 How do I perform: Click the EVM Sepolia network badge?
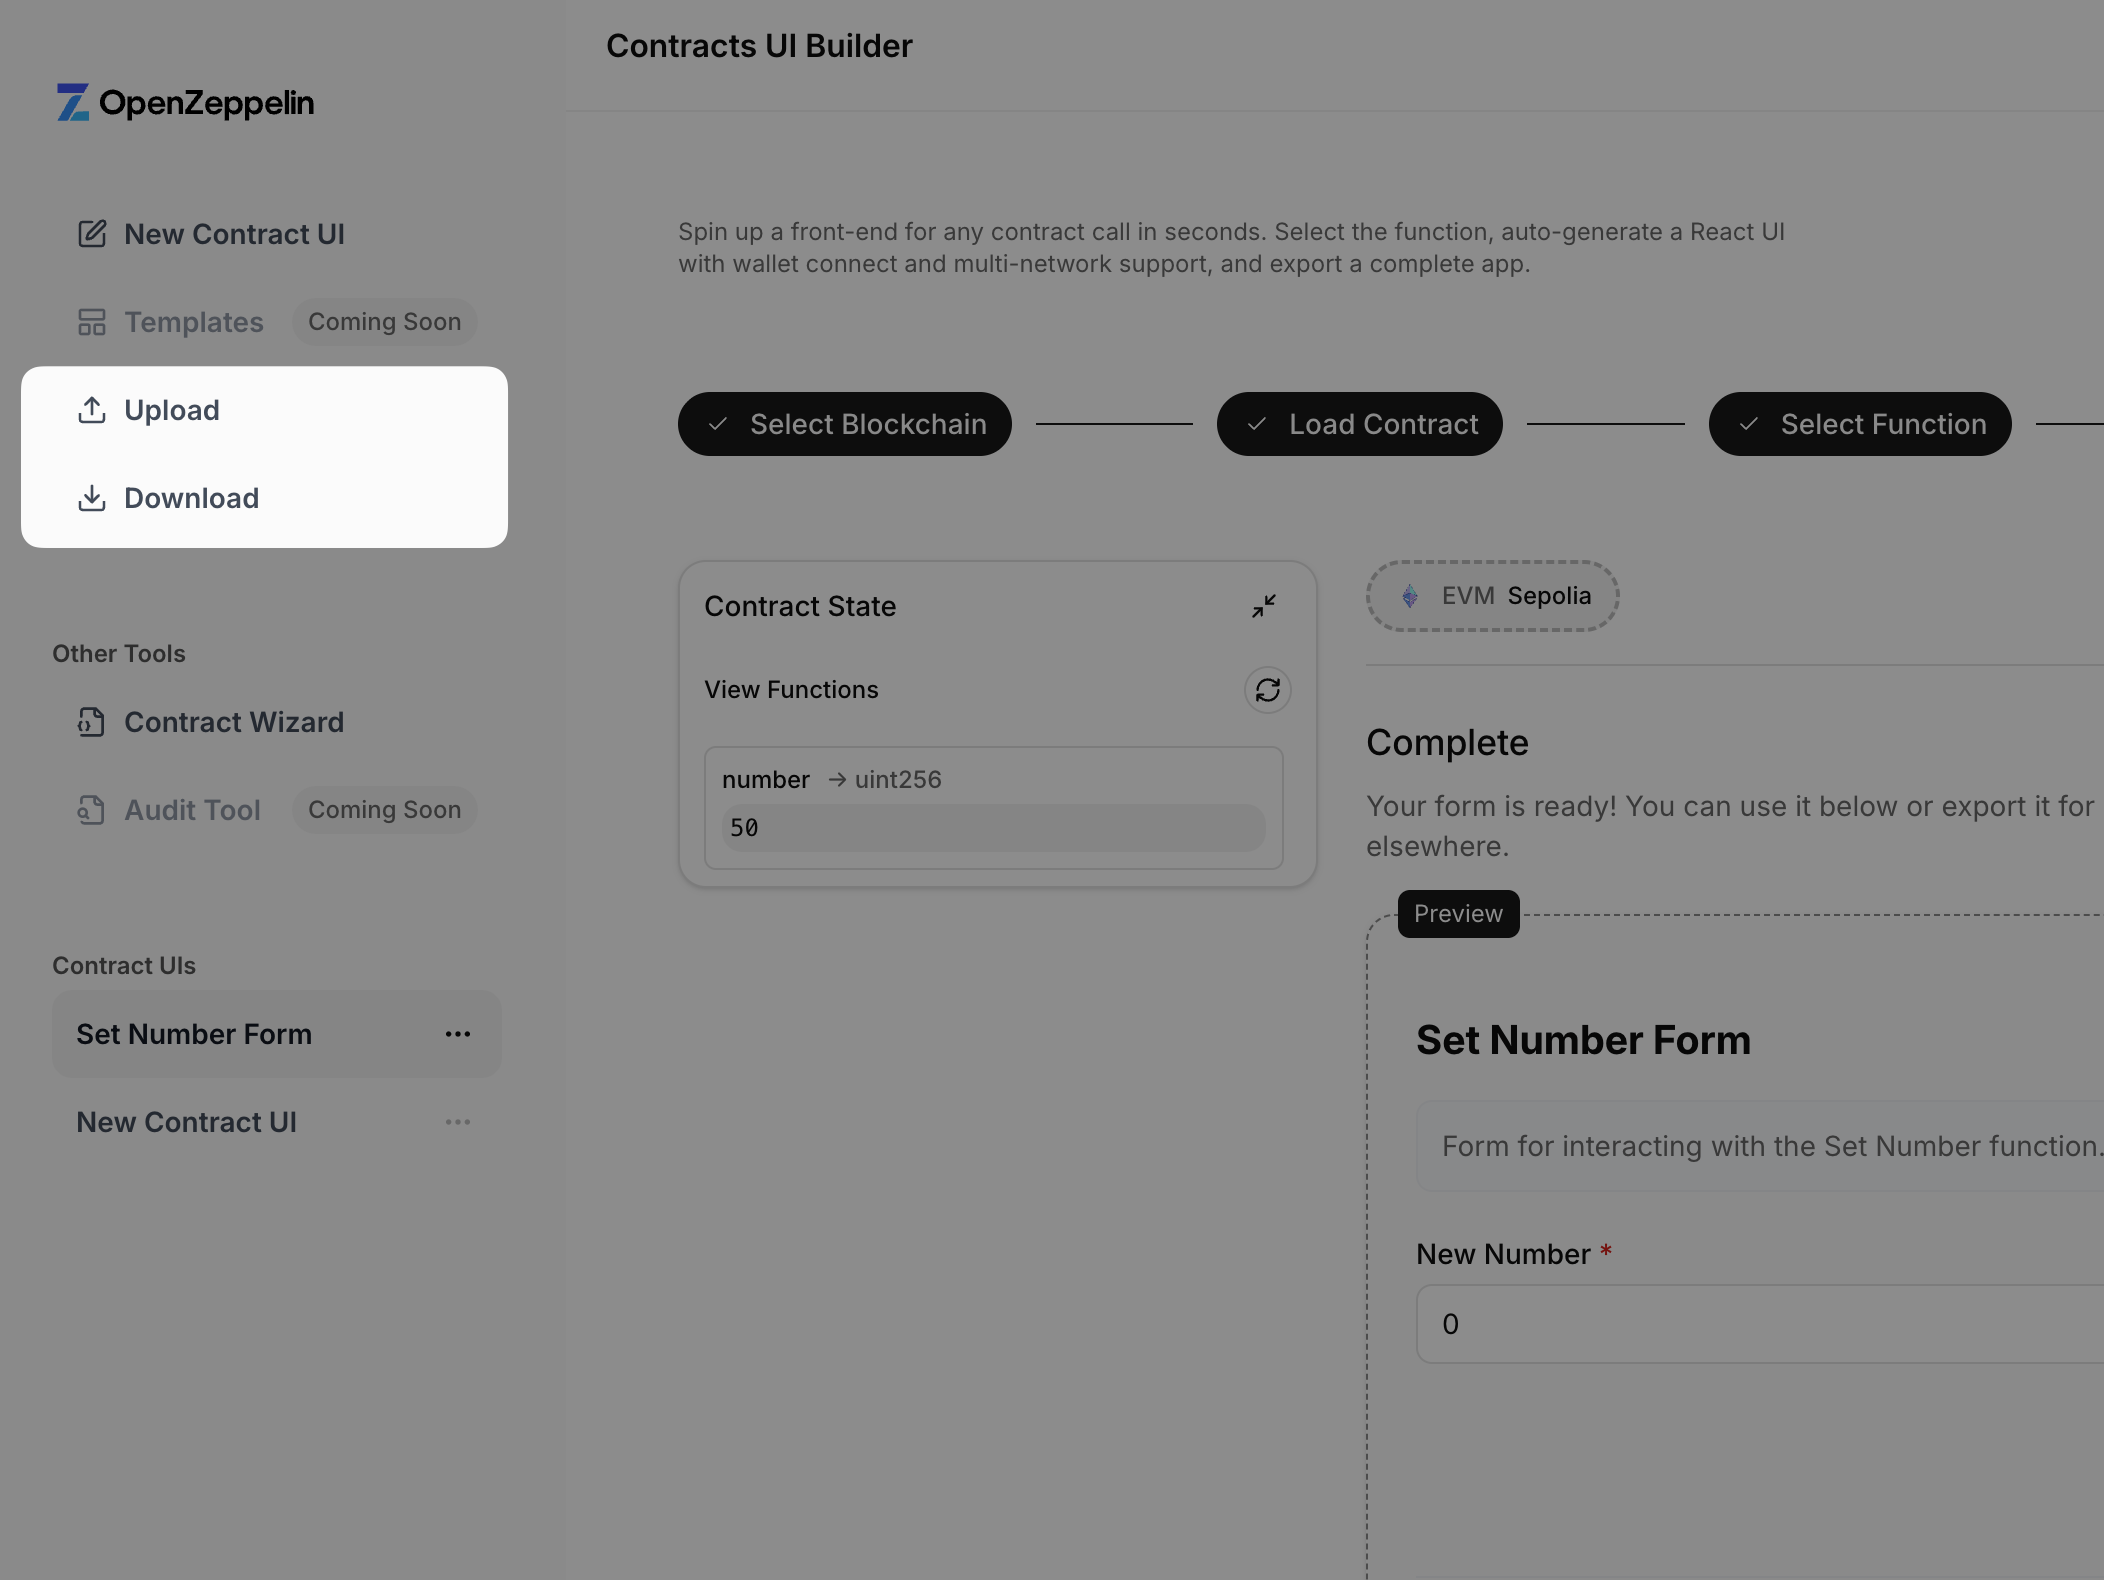1493,596
